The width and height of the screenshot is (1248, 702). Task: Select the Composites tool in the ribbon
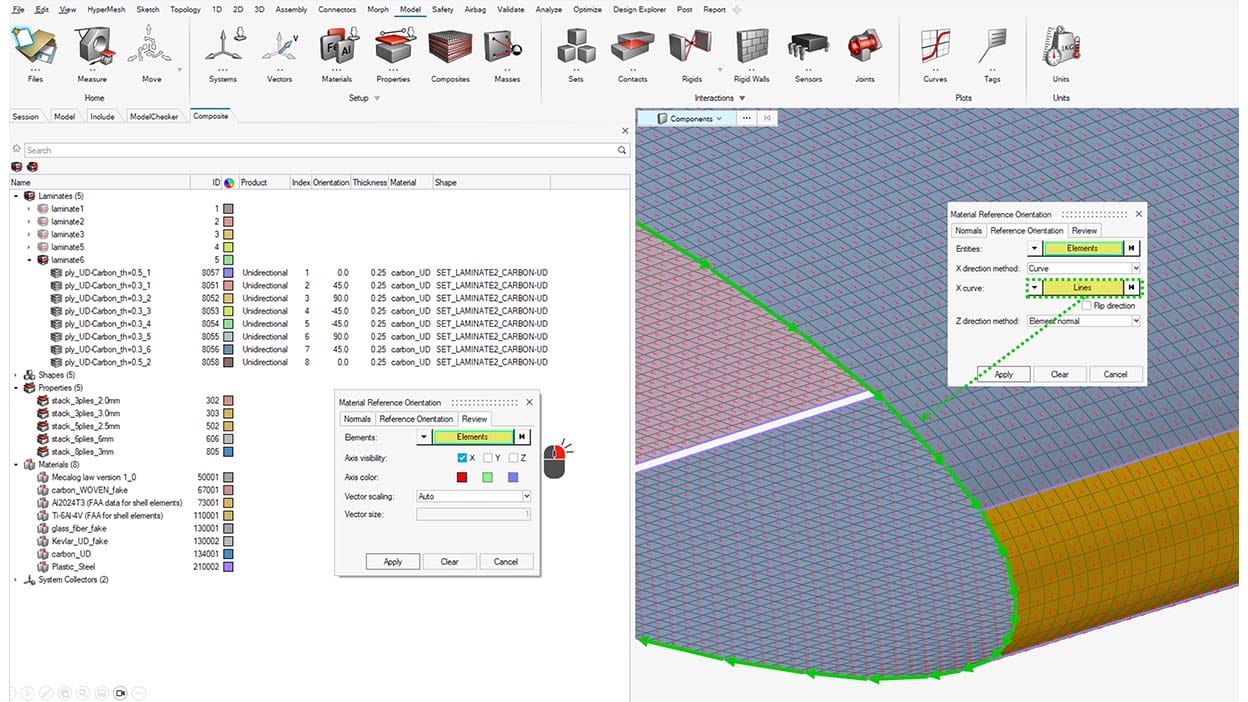coord(450,50)
